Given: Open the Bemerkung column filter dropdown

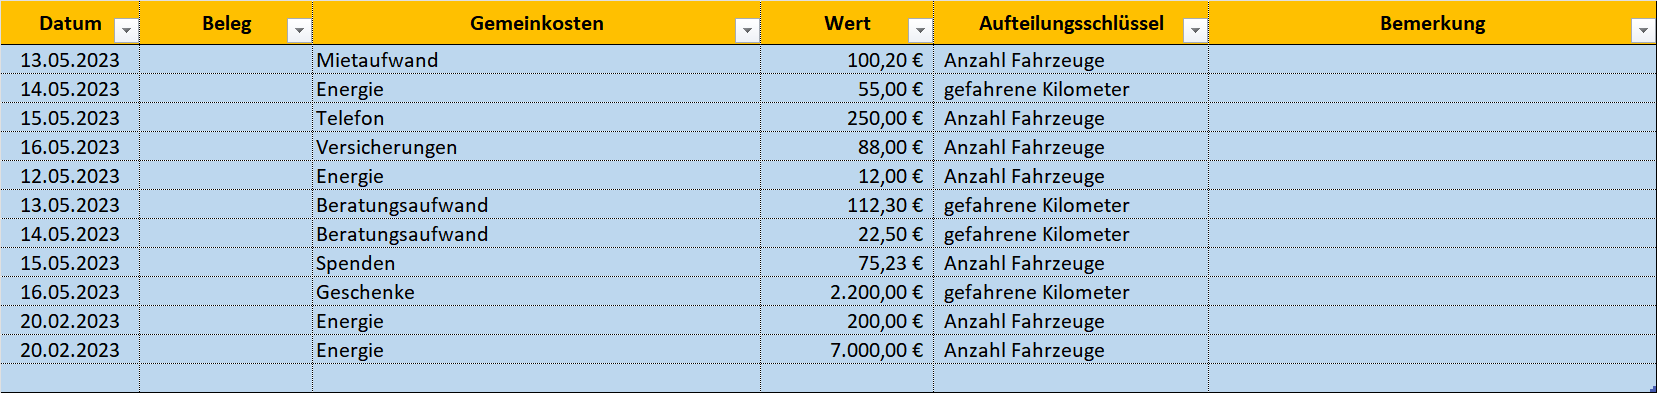Looking at the screenshot, I should tap(1643, 31).
